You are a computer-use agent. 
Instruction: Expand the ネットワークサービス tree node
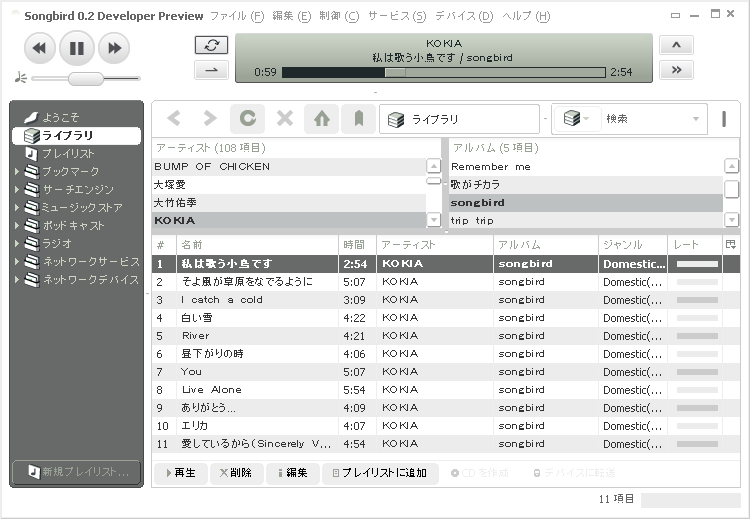click(x=17, y=262)
